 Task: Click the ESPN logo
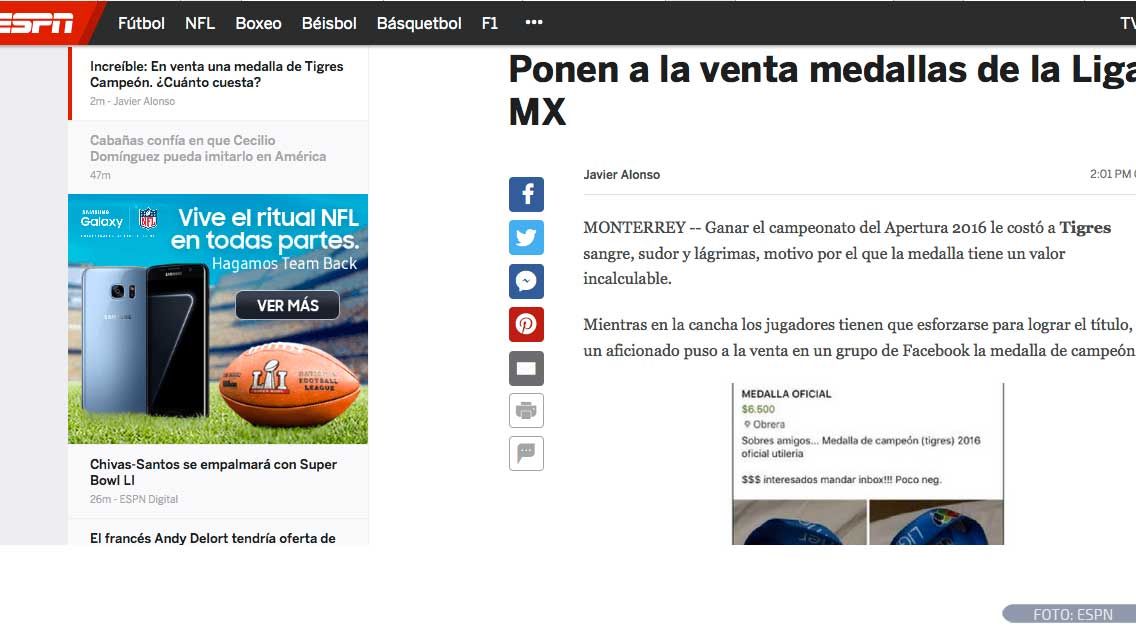coord(36,23)
